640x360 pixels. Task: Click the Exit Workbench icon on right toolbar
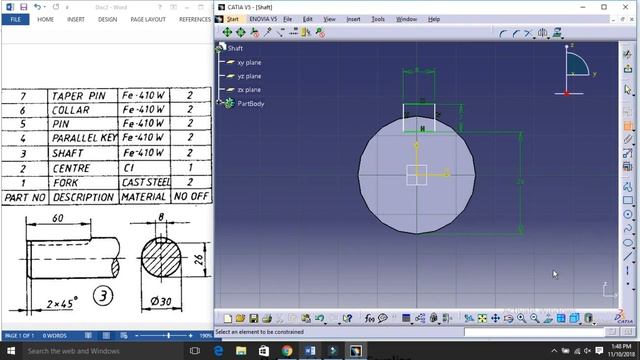click(628, 68)
